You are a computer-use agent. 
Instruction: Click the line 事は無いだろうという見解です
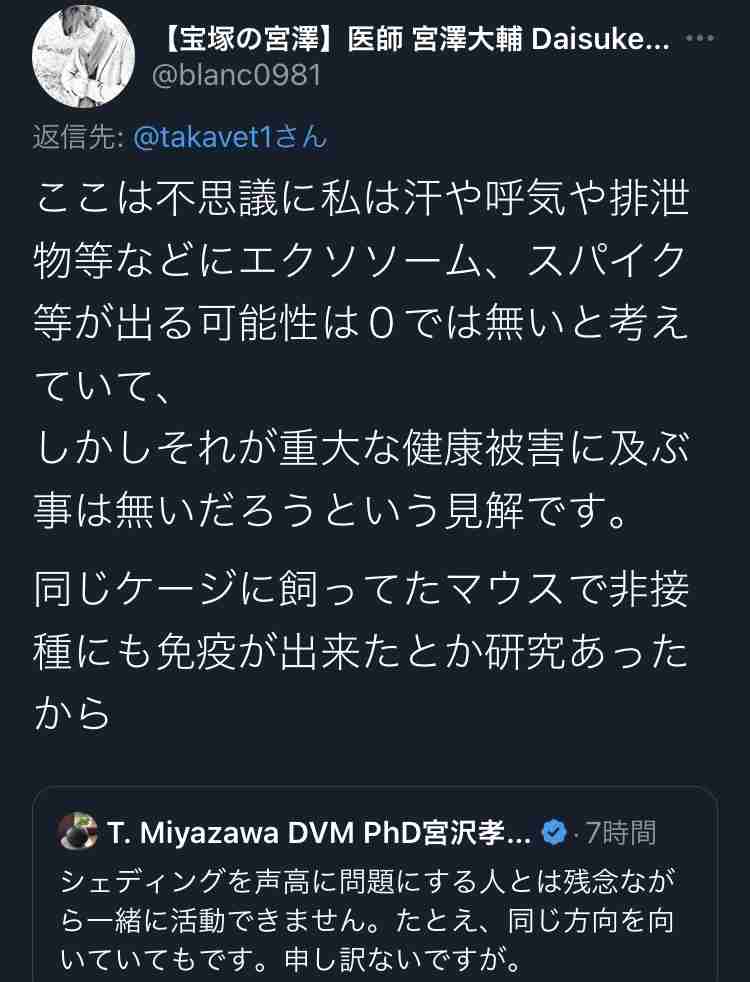coord(331,512)
